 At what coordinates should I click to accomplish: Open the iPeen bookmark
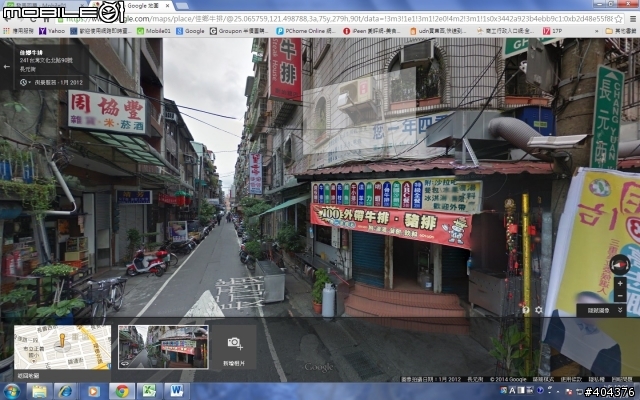pyautogui.click(x=372, y=31)
